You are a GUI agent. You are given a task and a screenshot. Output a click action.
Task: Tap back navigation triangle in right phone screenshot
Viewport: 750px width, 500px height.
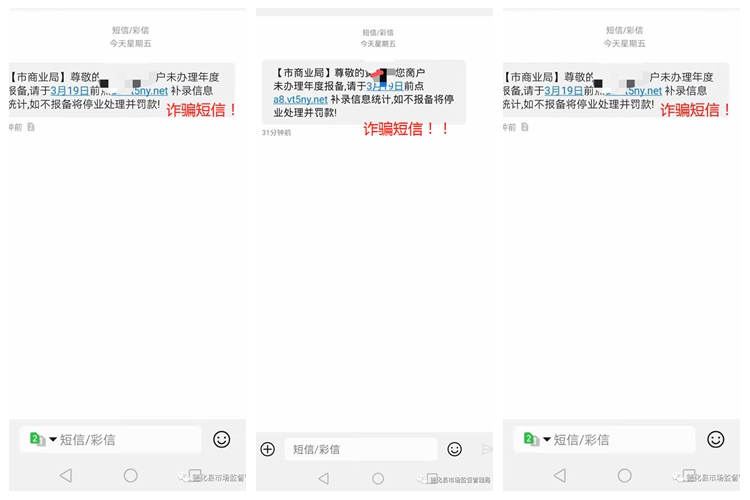[x=560, y=475]
